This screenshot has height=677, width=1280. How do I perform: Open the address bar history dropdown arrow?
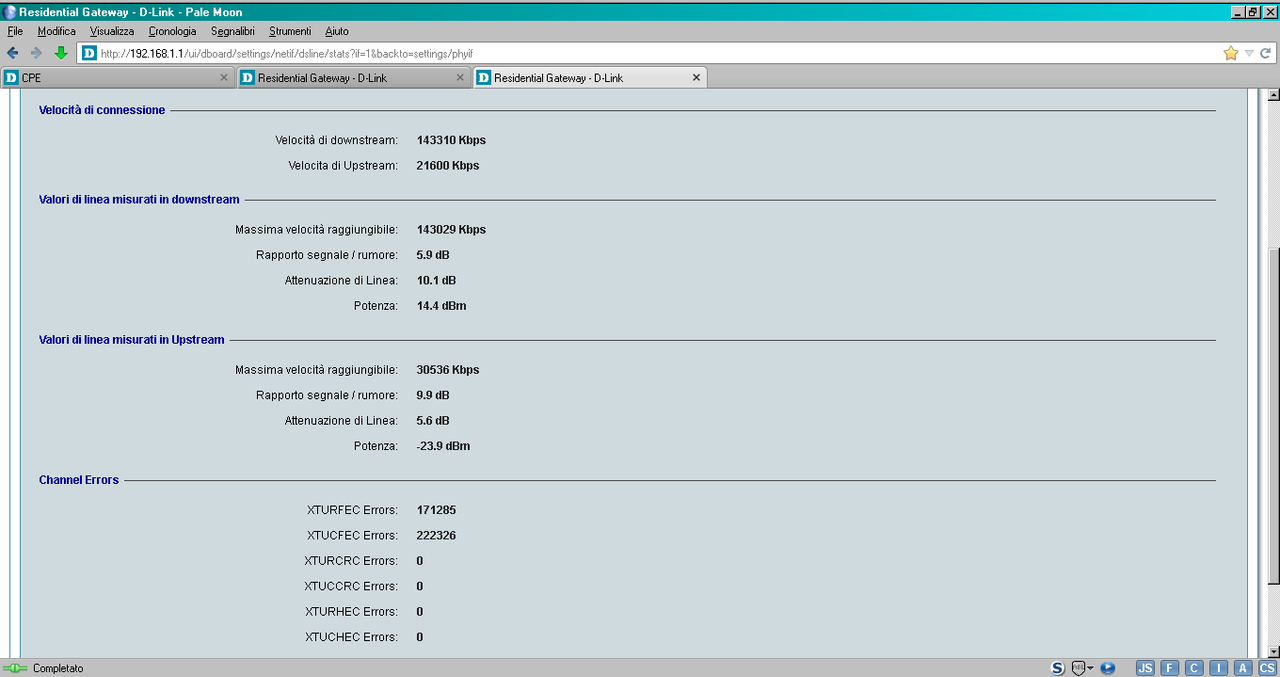pos(1249,53)
